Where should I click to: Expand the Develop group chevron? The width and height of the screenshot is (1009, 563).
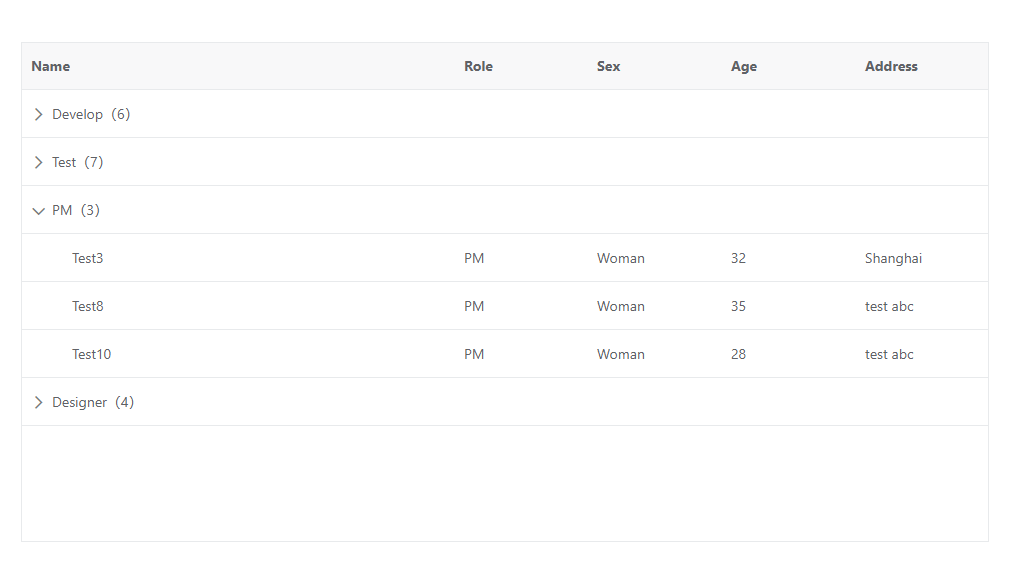[x=39, y=114]
